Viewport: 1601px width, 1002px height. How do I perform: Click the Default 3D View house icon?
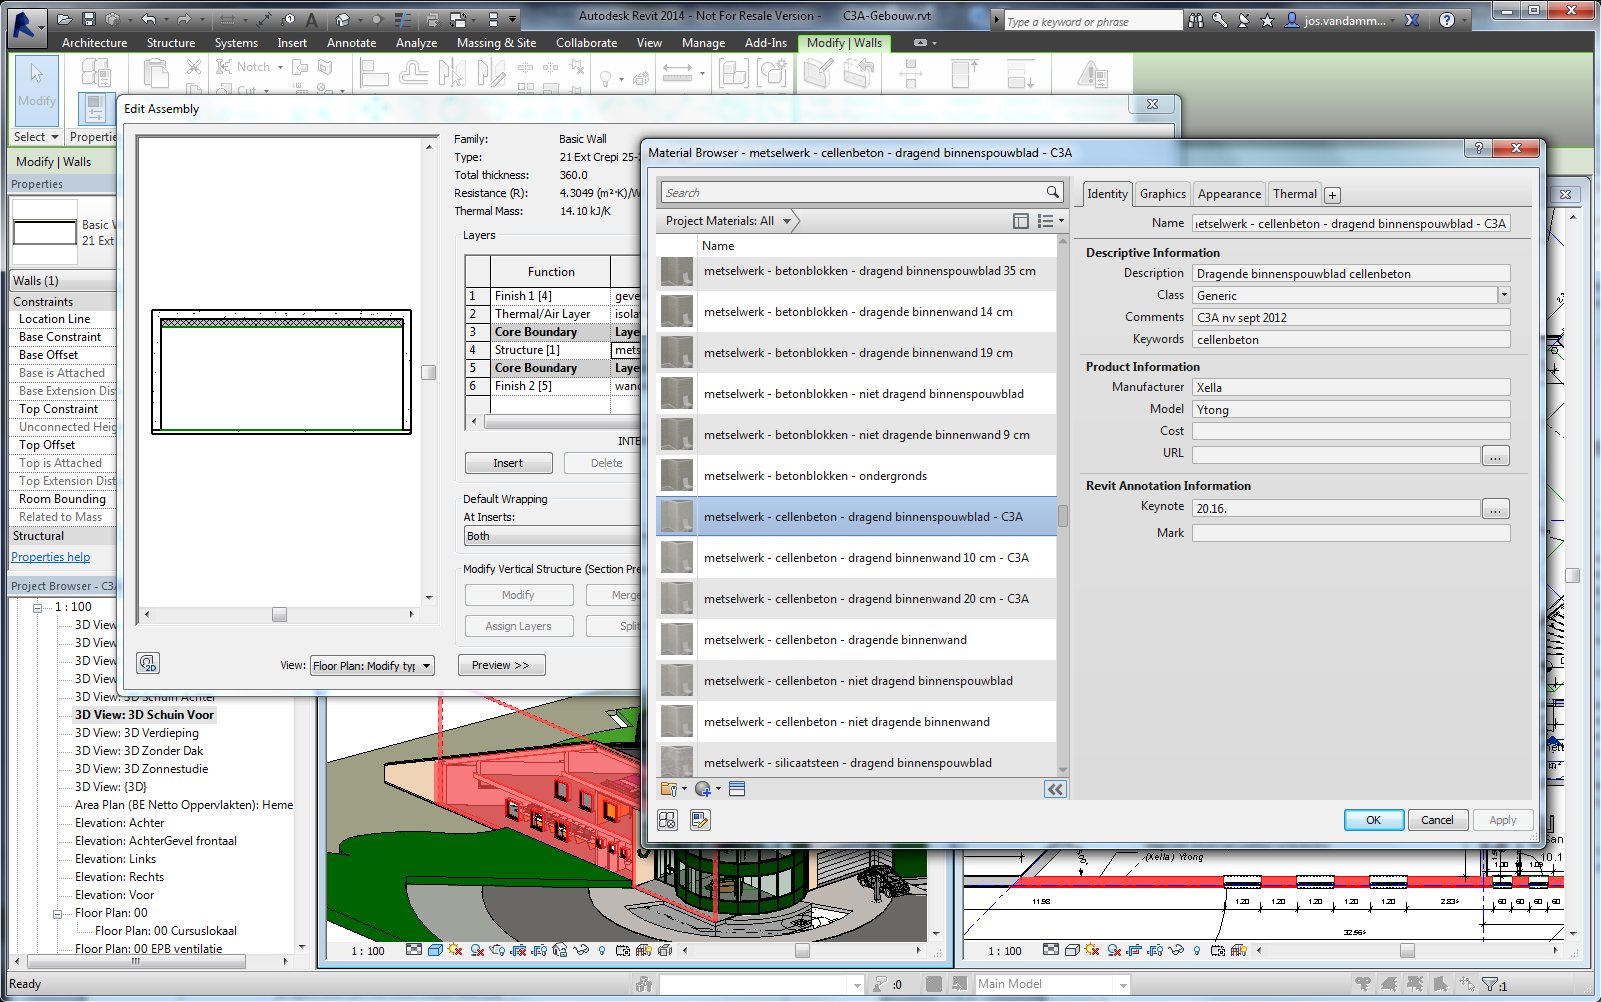343,19
